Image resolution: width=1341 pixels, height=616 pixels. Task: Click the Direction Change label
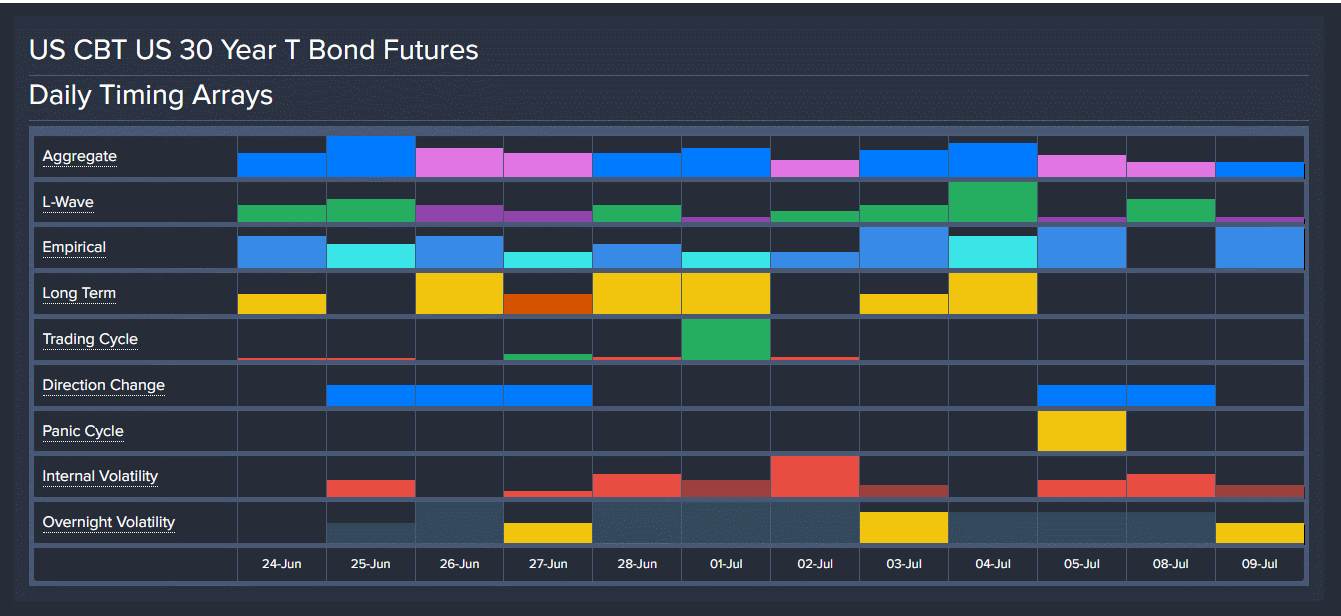[x=103, y=385]
